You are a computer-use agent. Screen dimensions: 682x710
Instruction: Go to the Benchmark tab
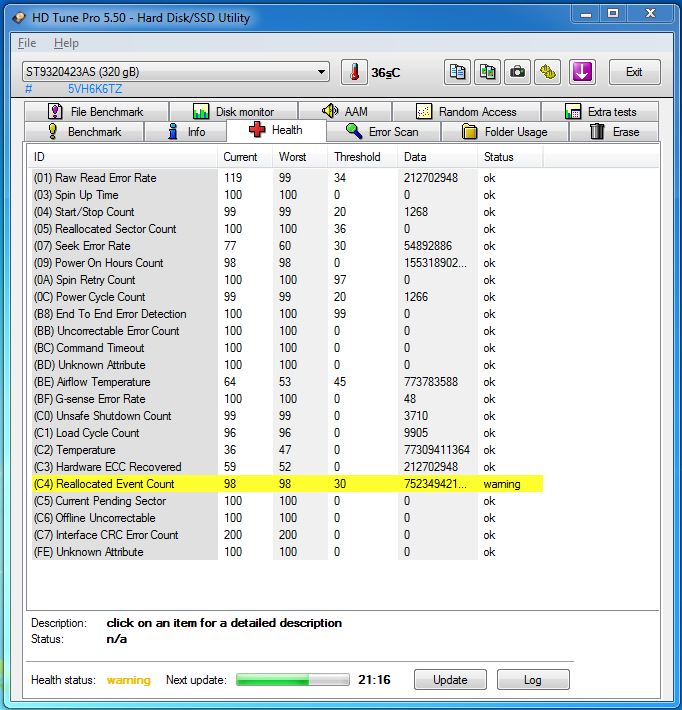[84, 132]
